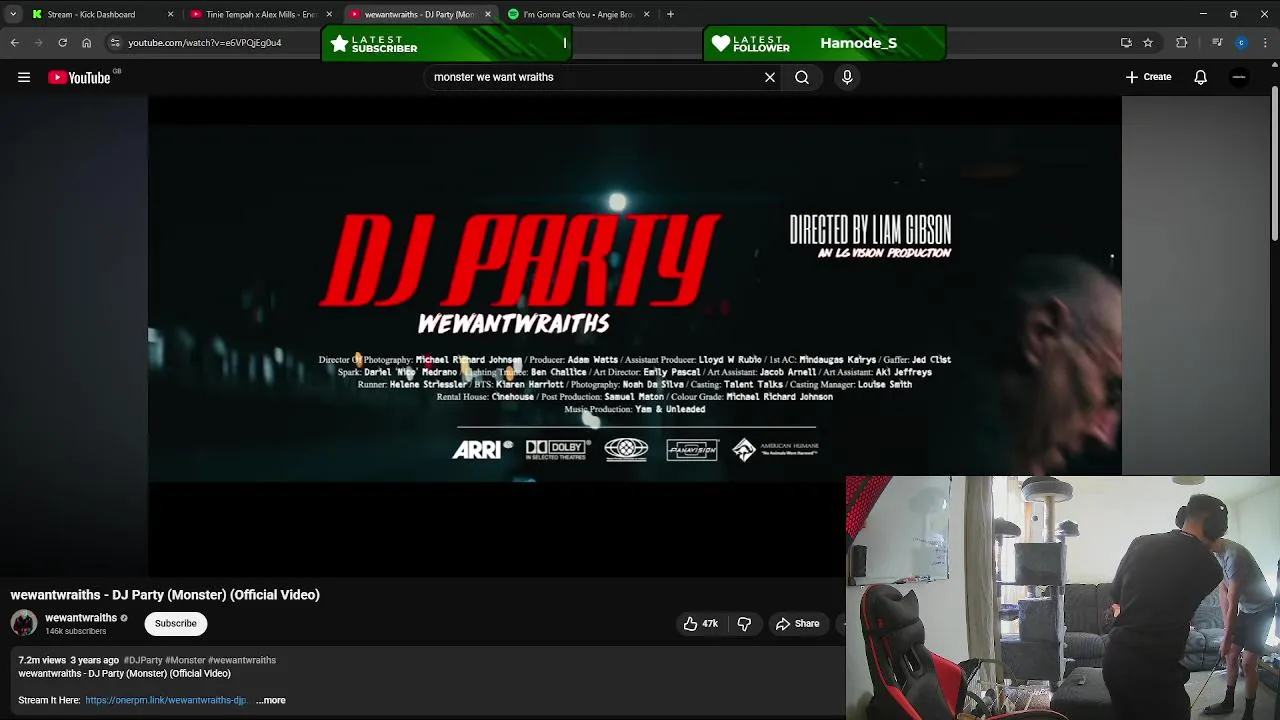Open the onerpm.link stream link

click(x=166, y=700)
